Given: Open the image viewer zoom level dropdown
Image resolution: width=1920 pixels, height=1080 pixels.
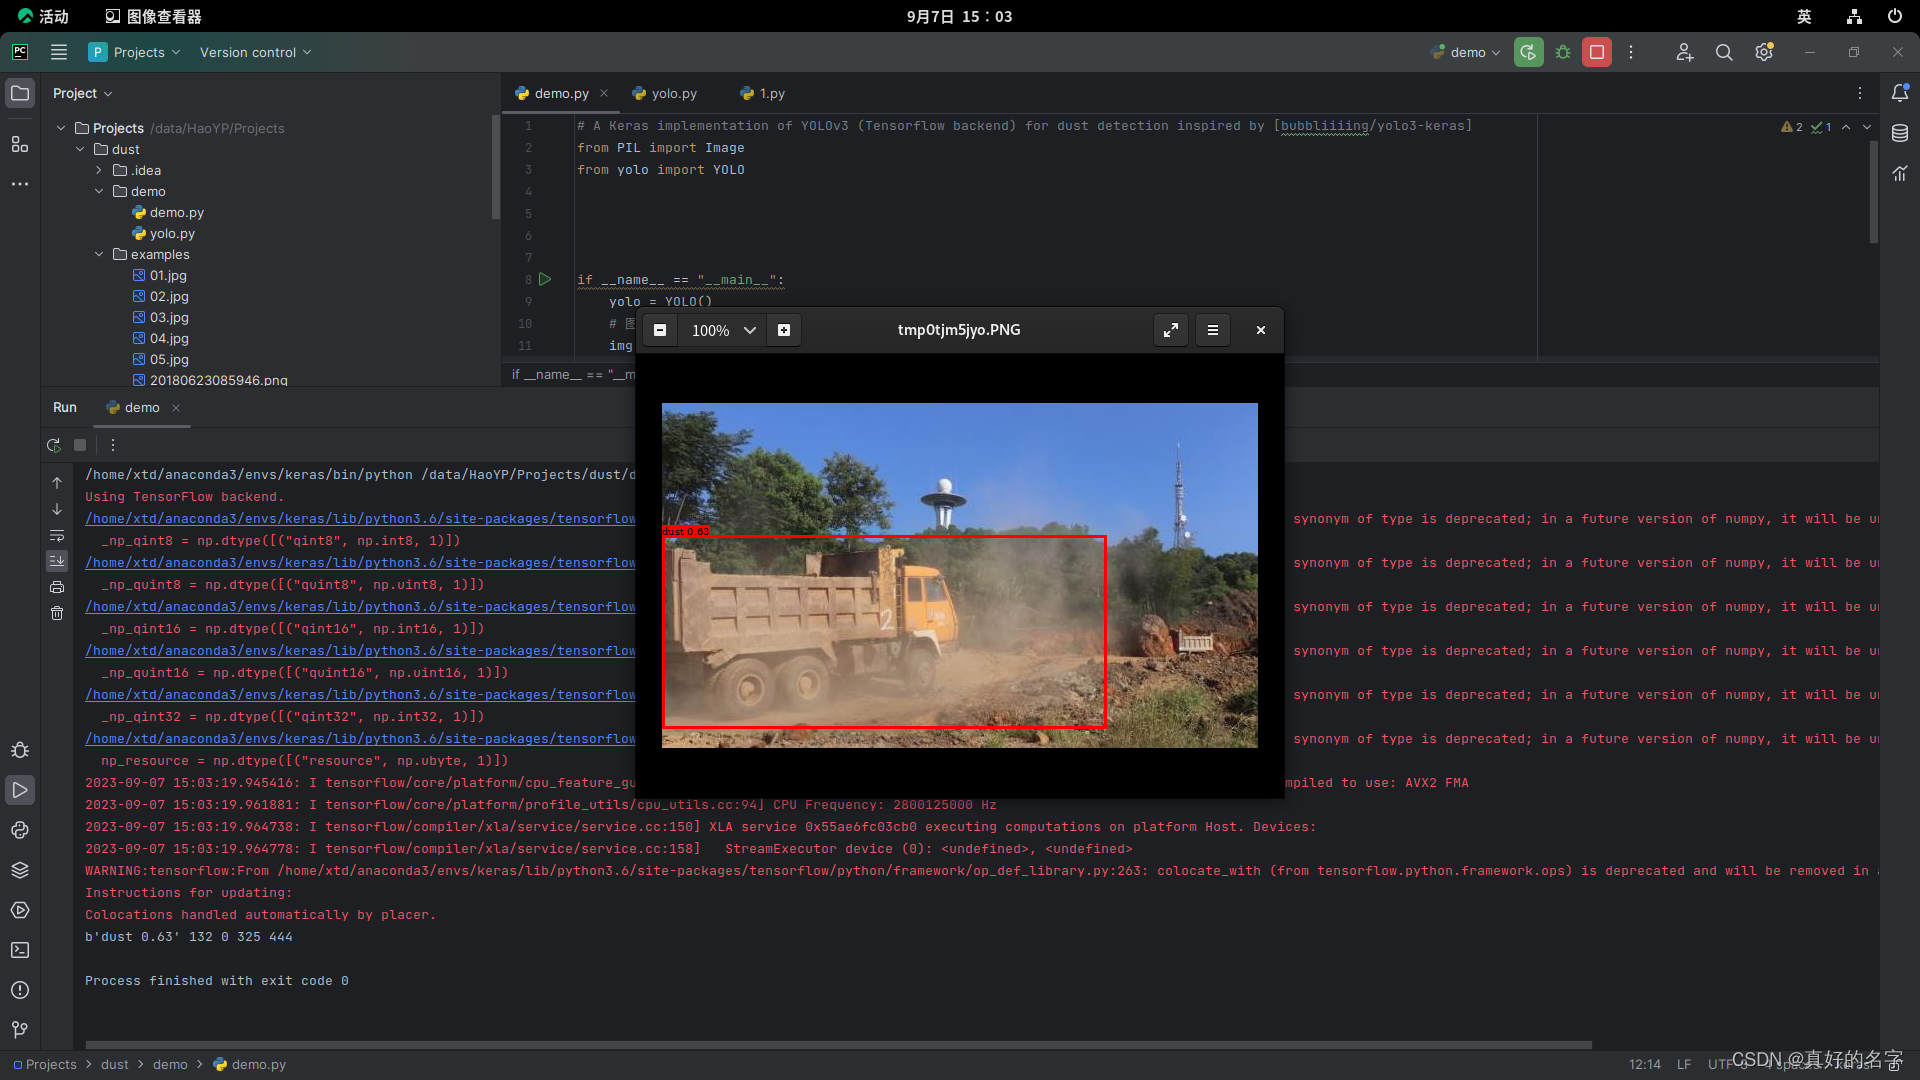Looking at the screenshot, I should click(749, 330).
